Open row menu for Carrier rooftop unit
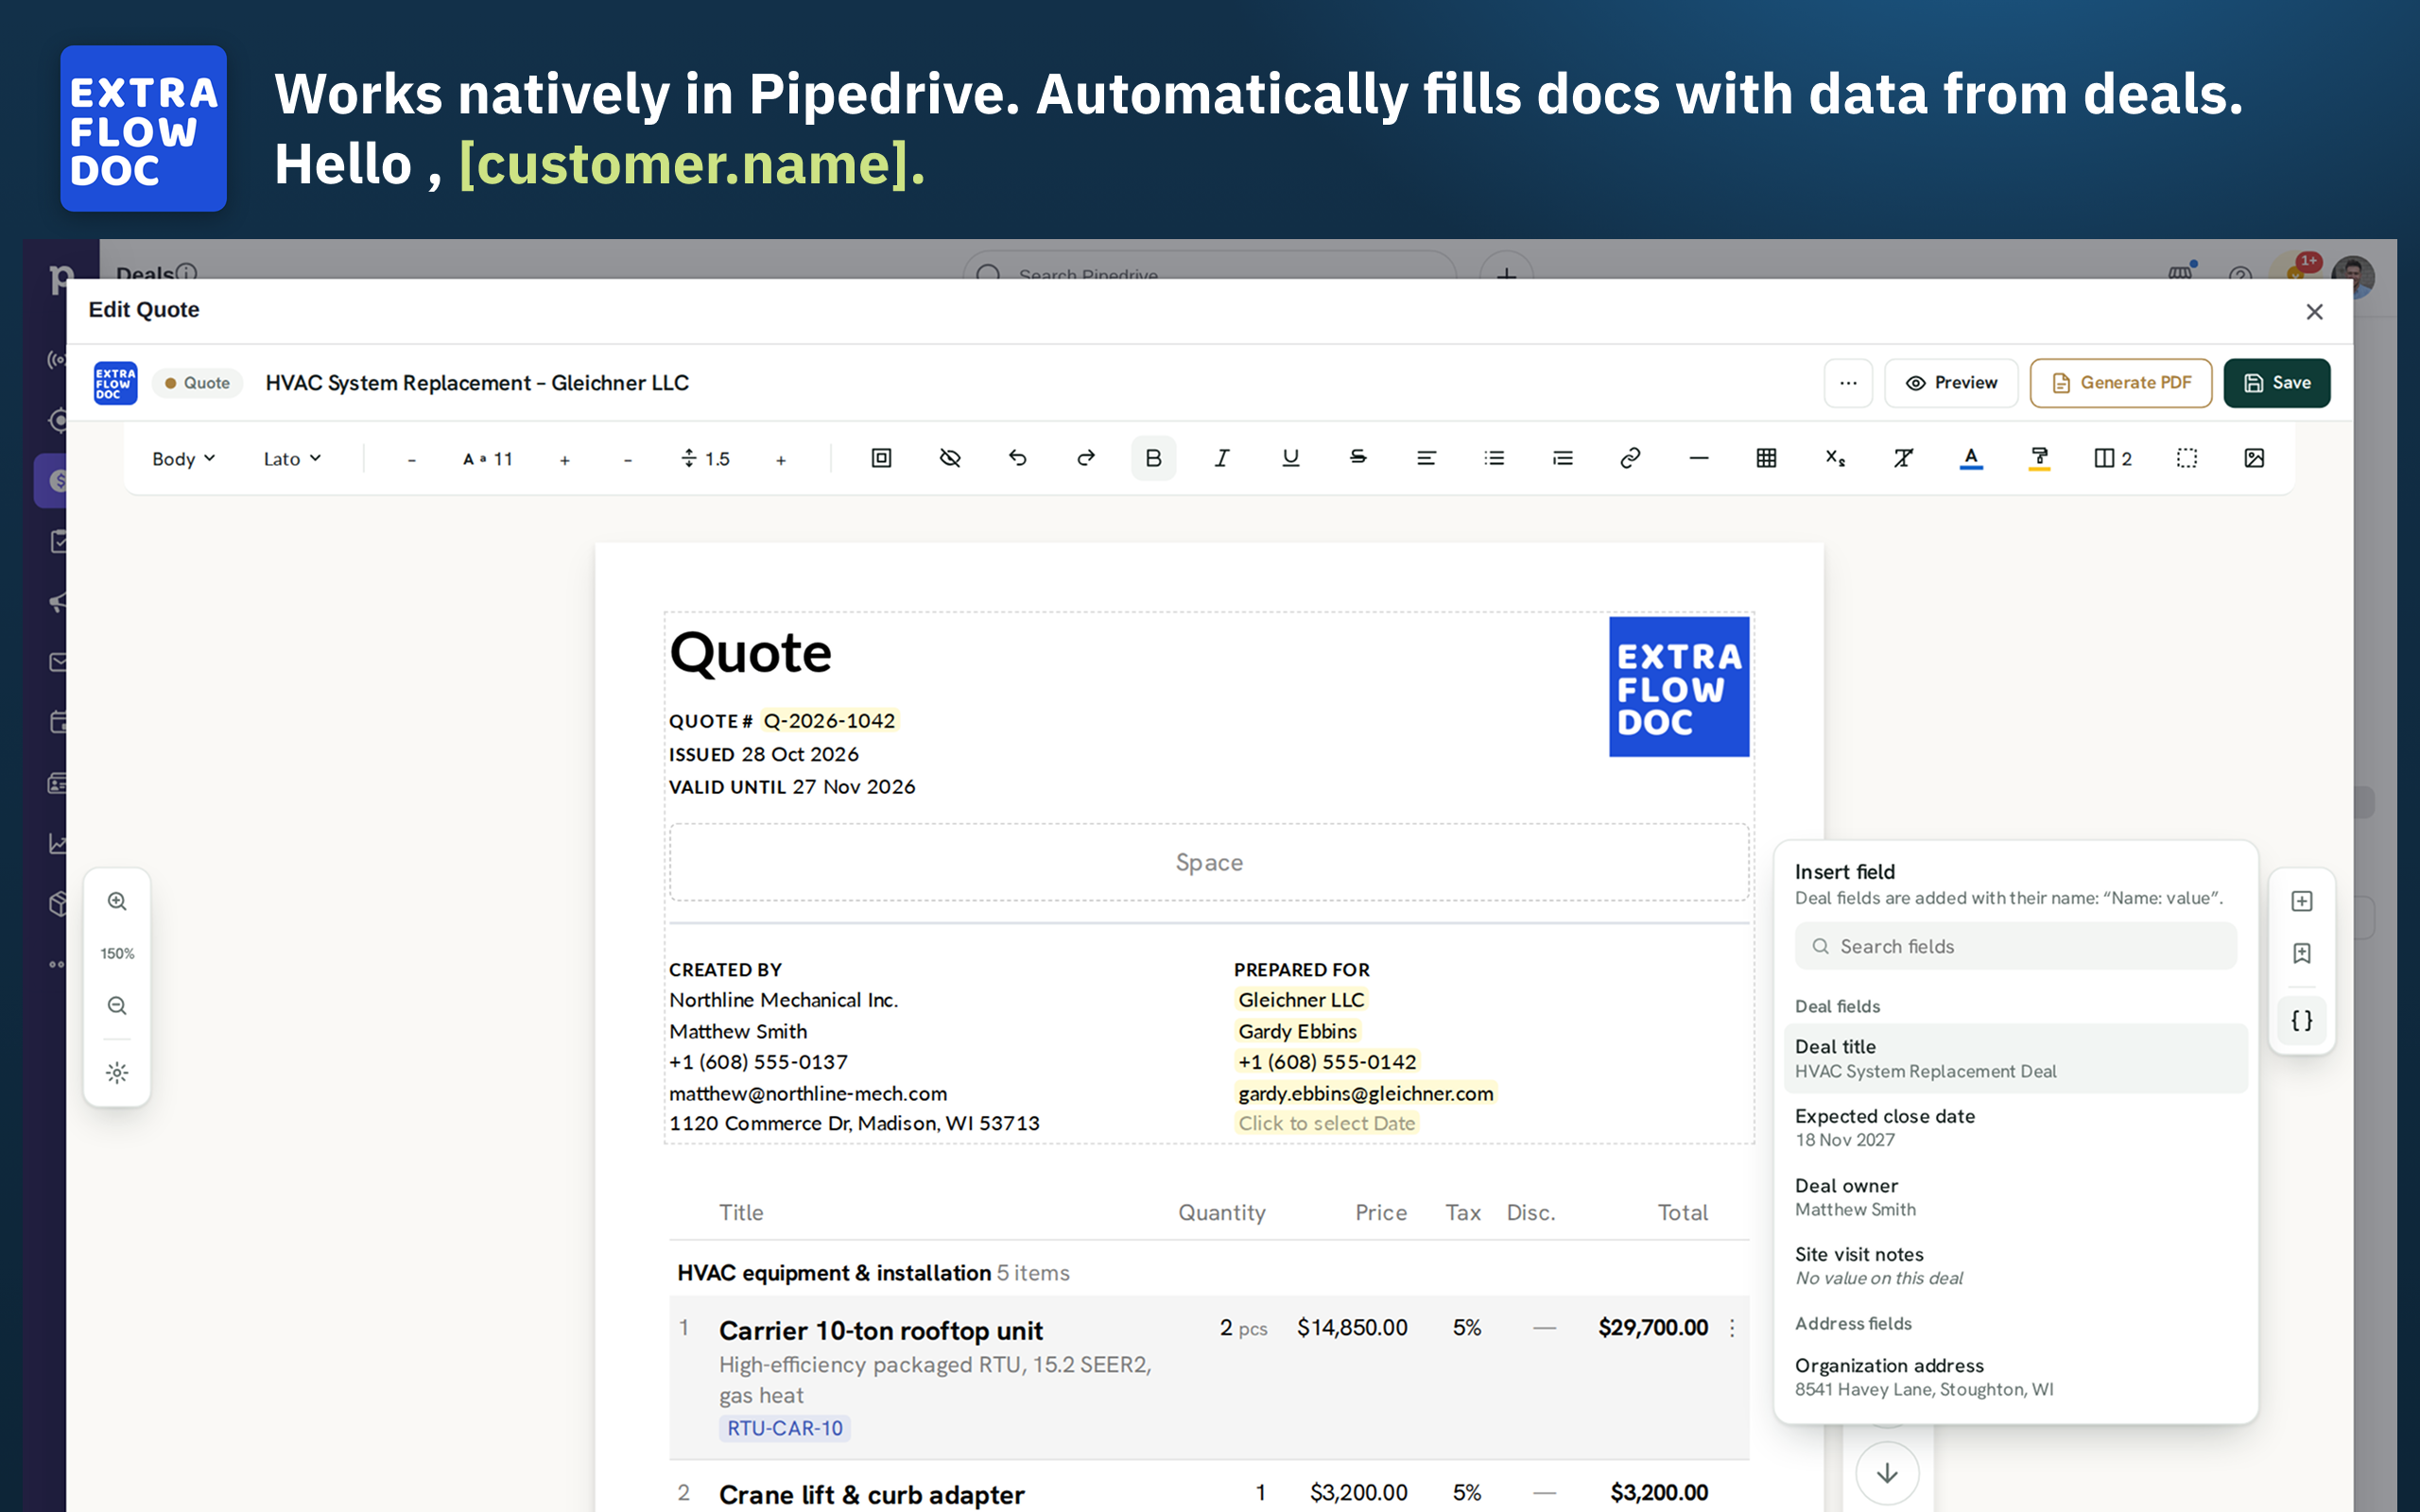 [x=1732, y=1328]
